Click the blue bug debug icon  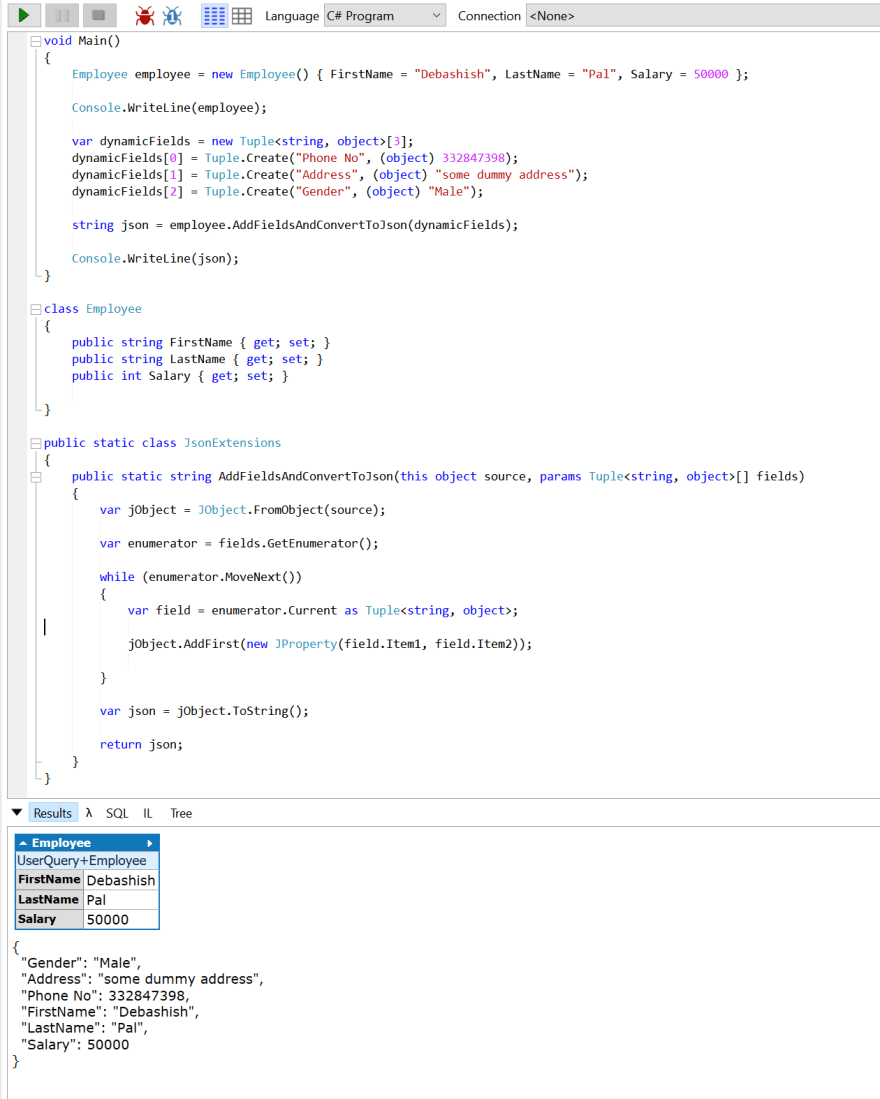[x=172, y=15]
